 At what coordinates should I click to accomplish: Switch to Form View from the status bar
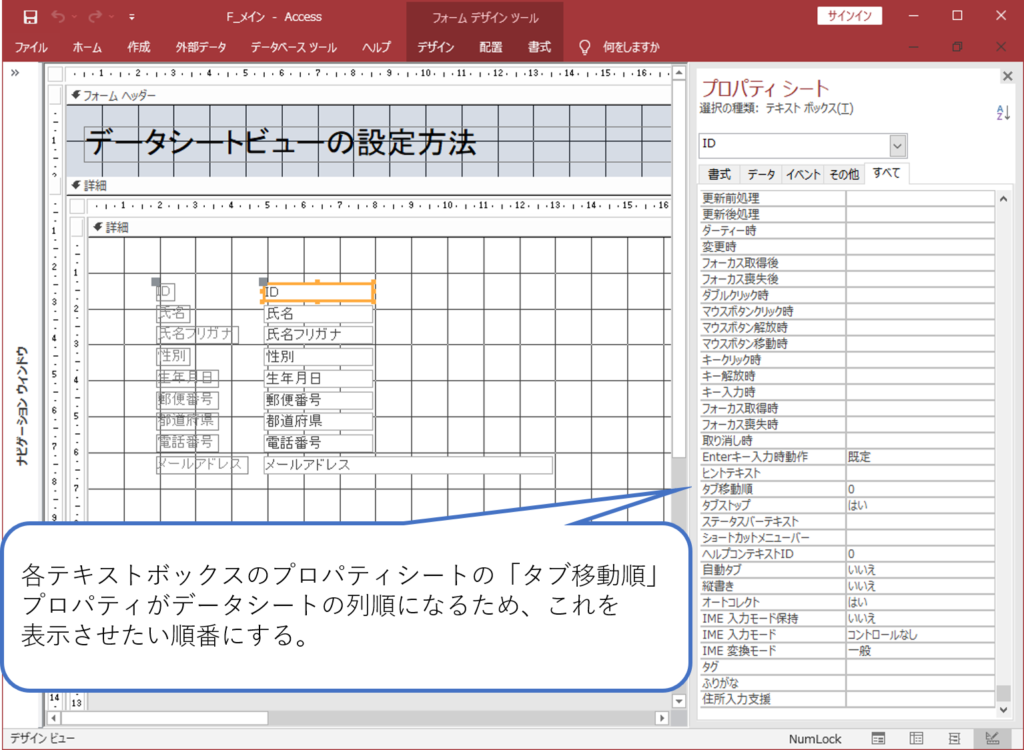(878, 738)
